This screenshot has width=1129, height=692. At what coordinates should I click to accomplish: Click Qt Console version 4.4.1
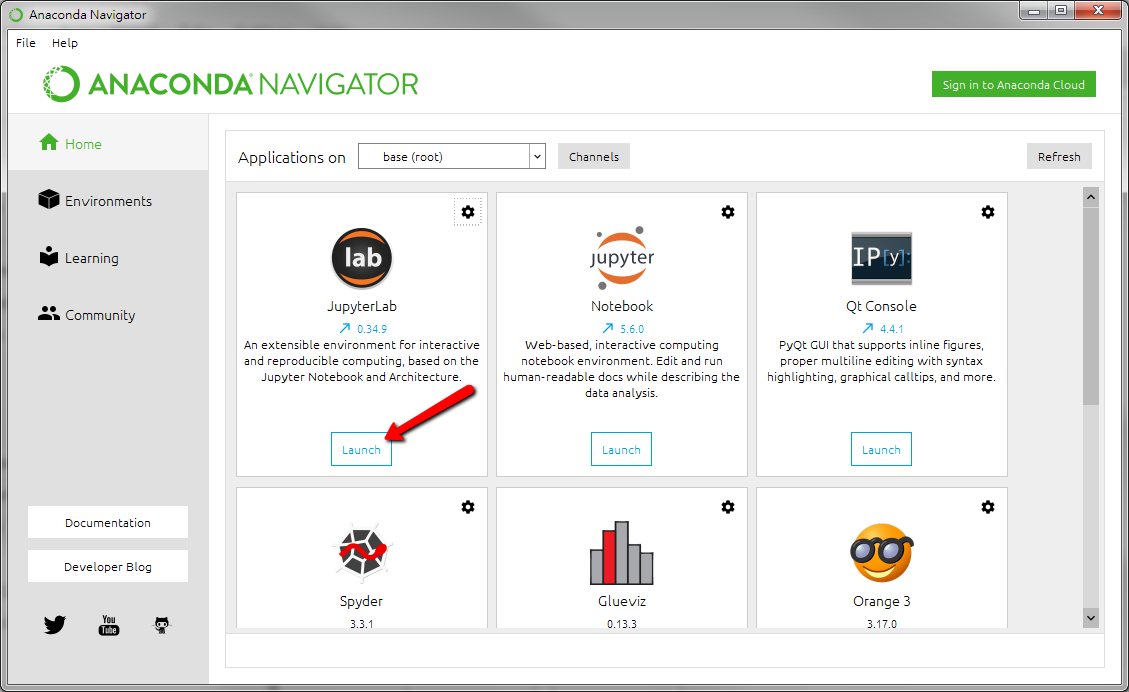(891, 329)
